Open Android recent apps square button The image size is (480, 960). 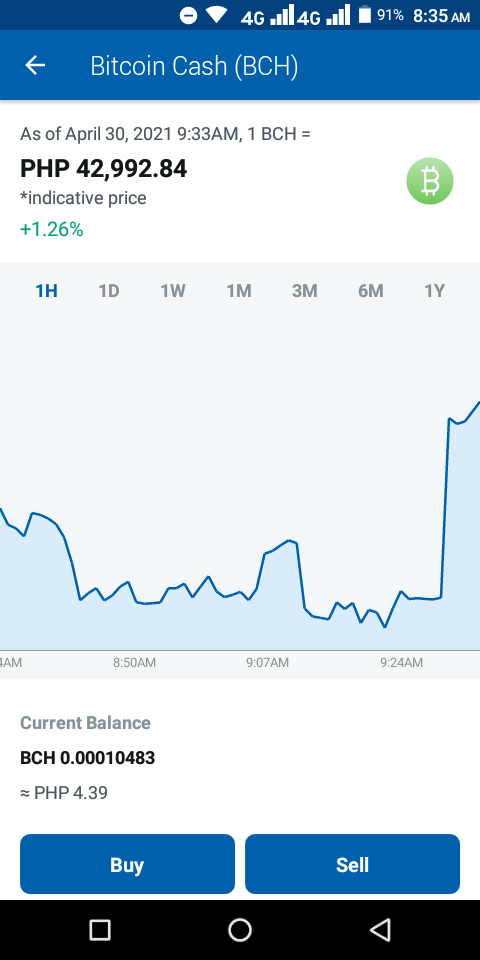[100, 929]
